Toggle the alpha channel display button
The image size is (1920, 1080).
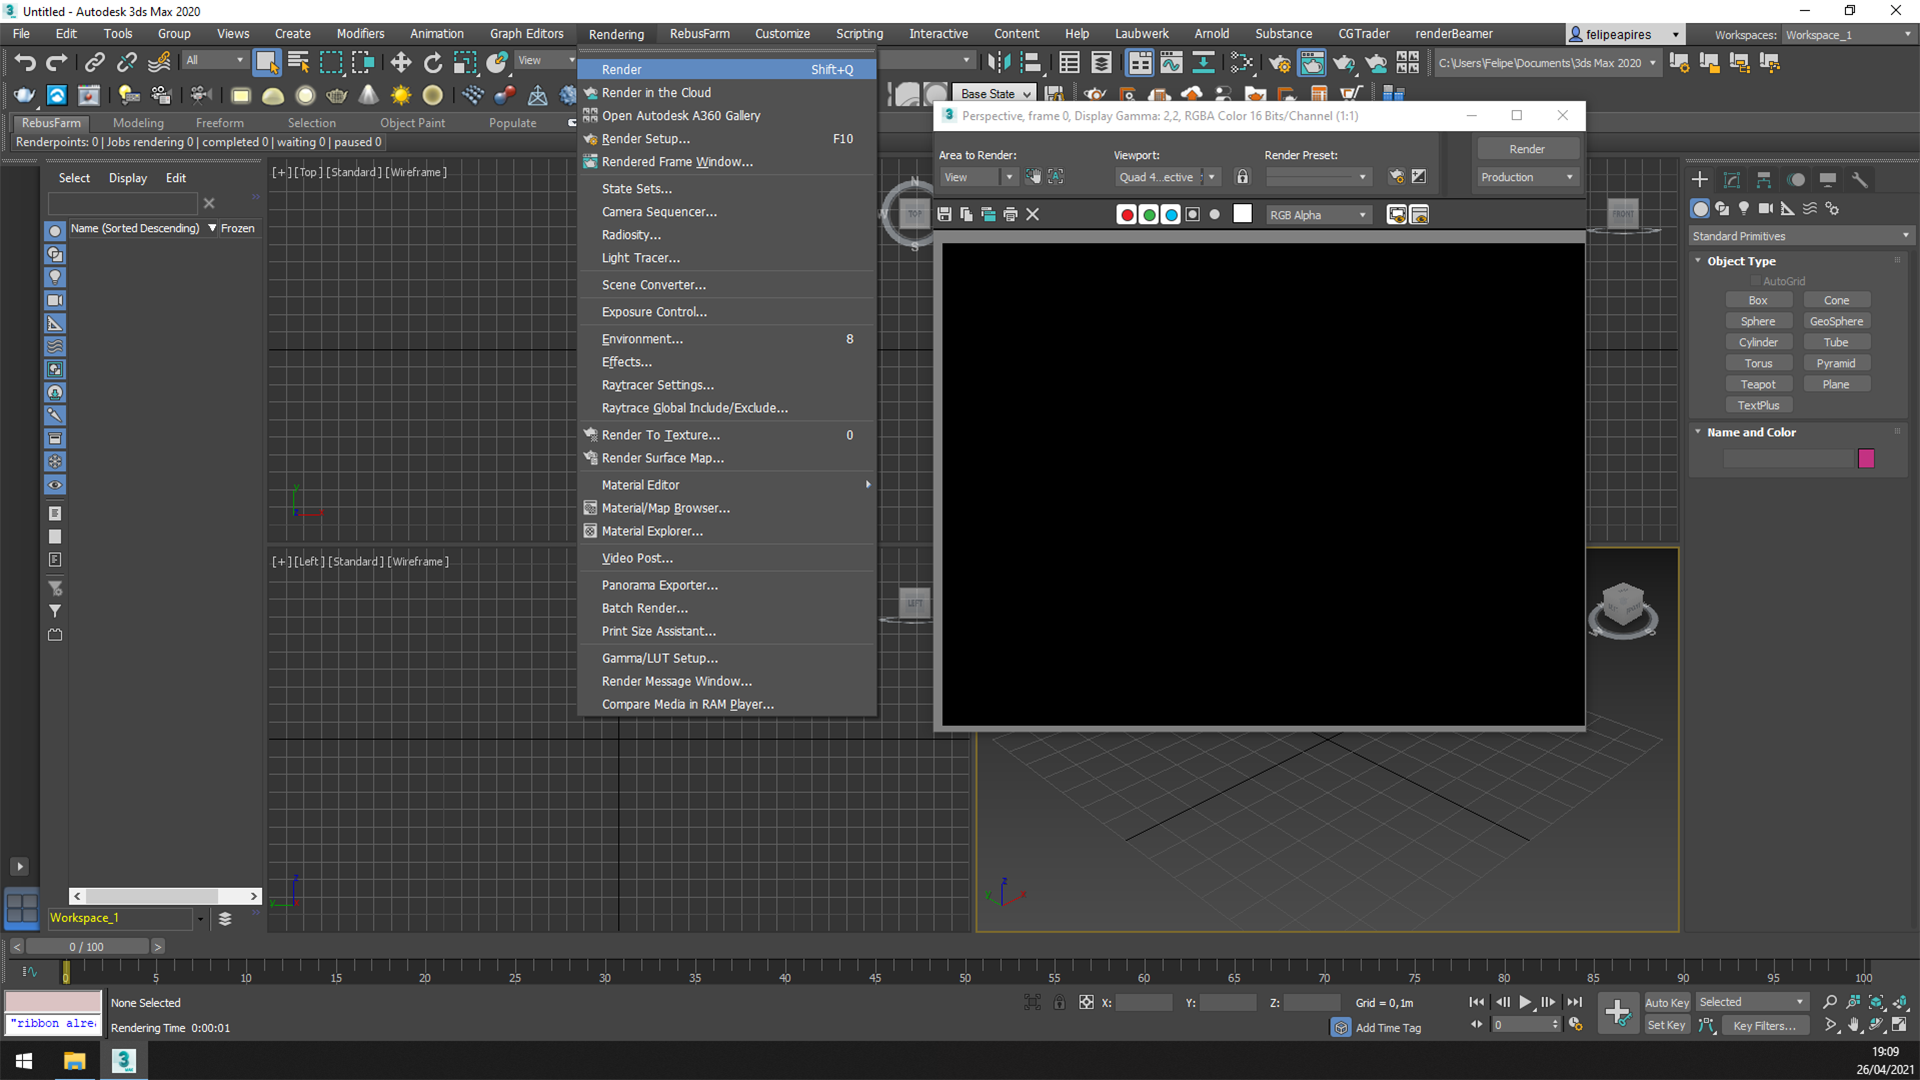tap(1193, 214)
